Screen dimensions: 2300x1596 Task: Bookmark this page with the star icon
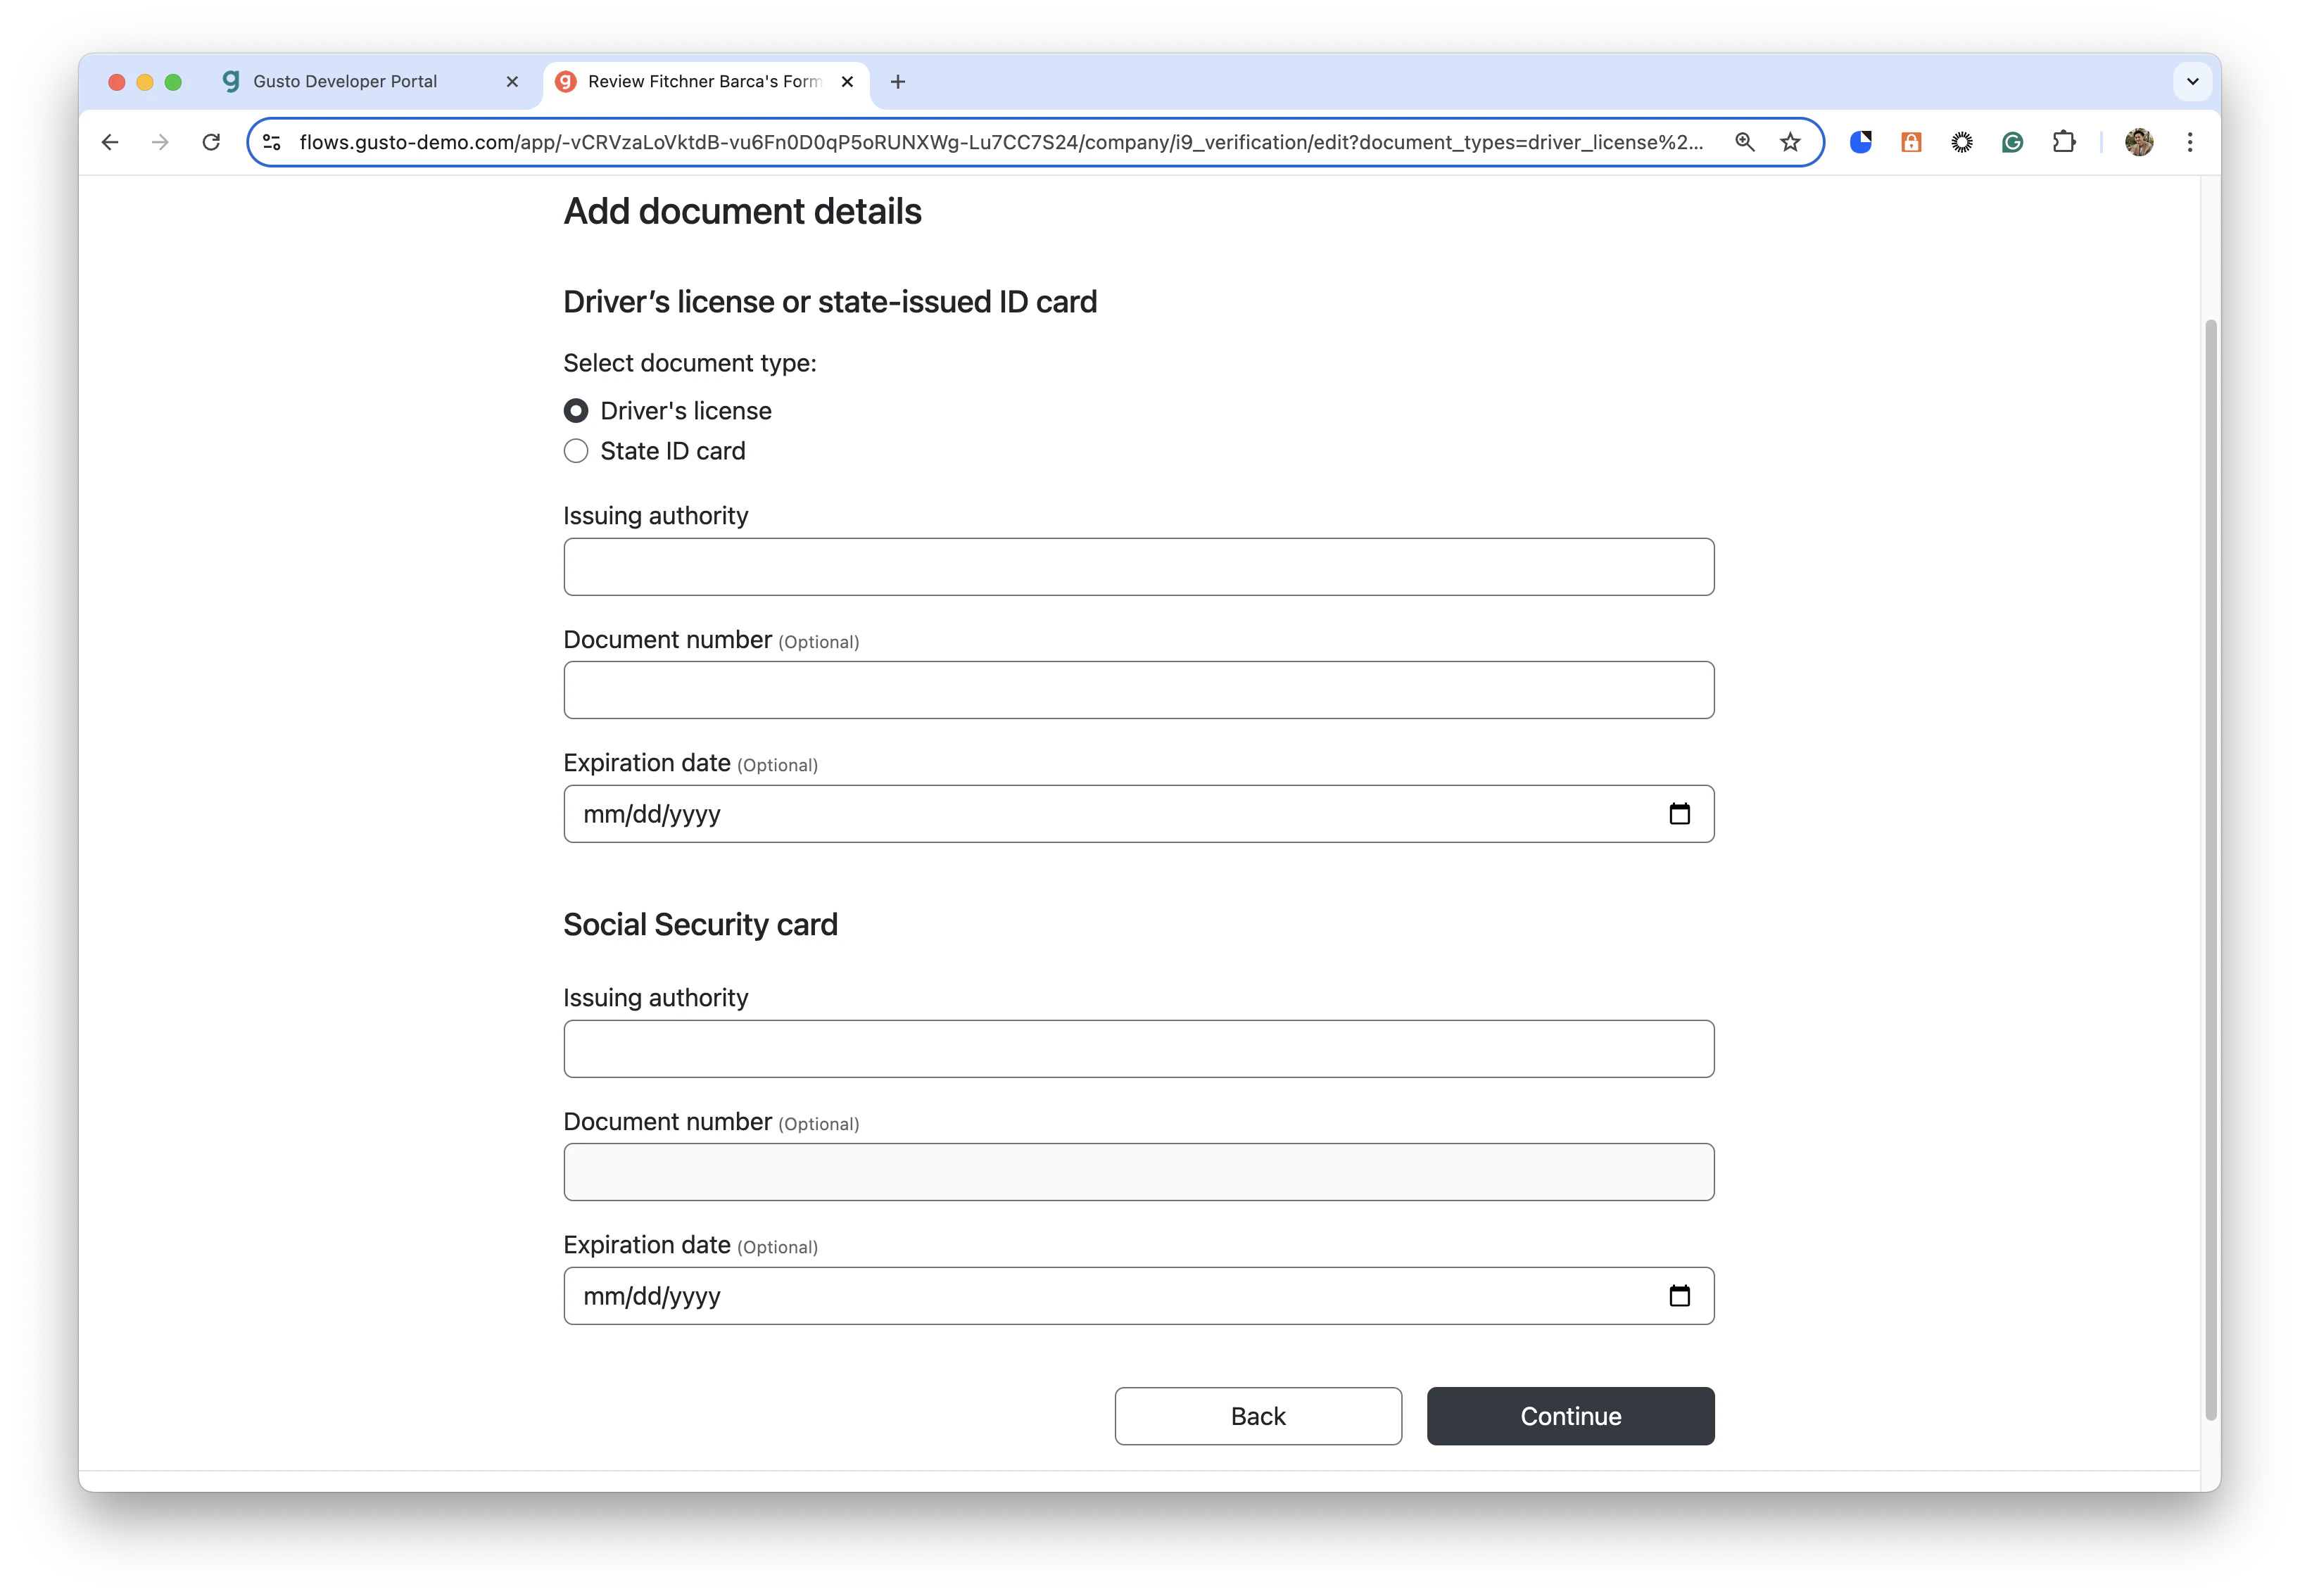1790,142
